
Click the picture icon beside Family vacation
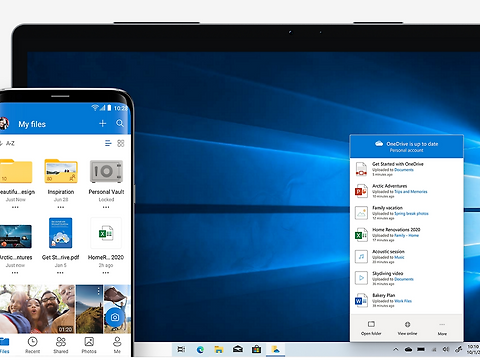click(x=361, y=213)
